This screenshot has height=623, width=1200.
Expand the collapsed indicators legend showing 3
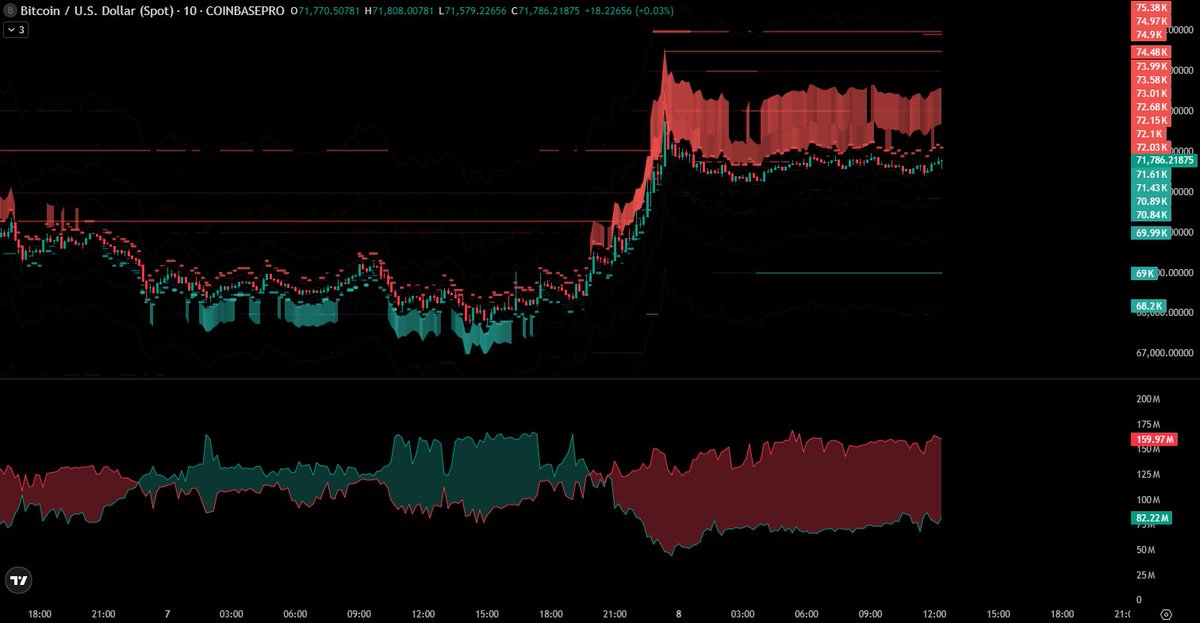[x=16, y=30]
